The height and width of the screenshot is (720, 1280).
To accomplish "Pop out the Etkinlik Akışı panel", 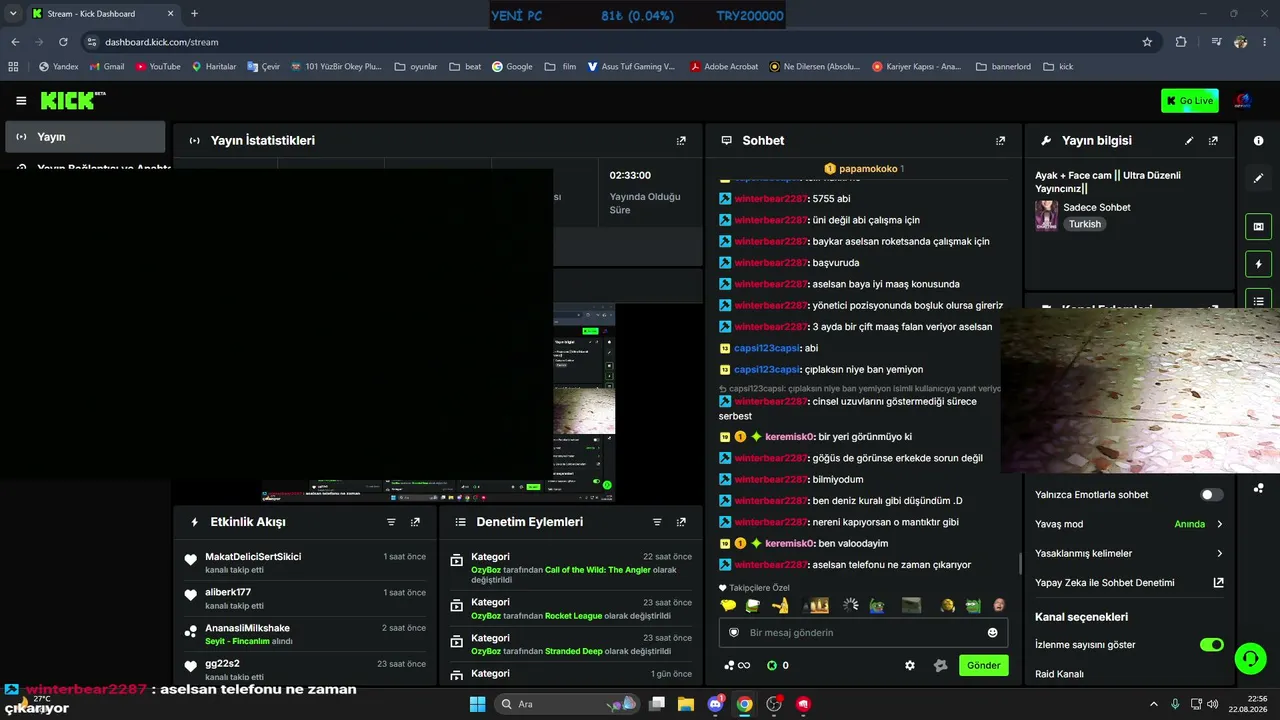I will 415,522.
